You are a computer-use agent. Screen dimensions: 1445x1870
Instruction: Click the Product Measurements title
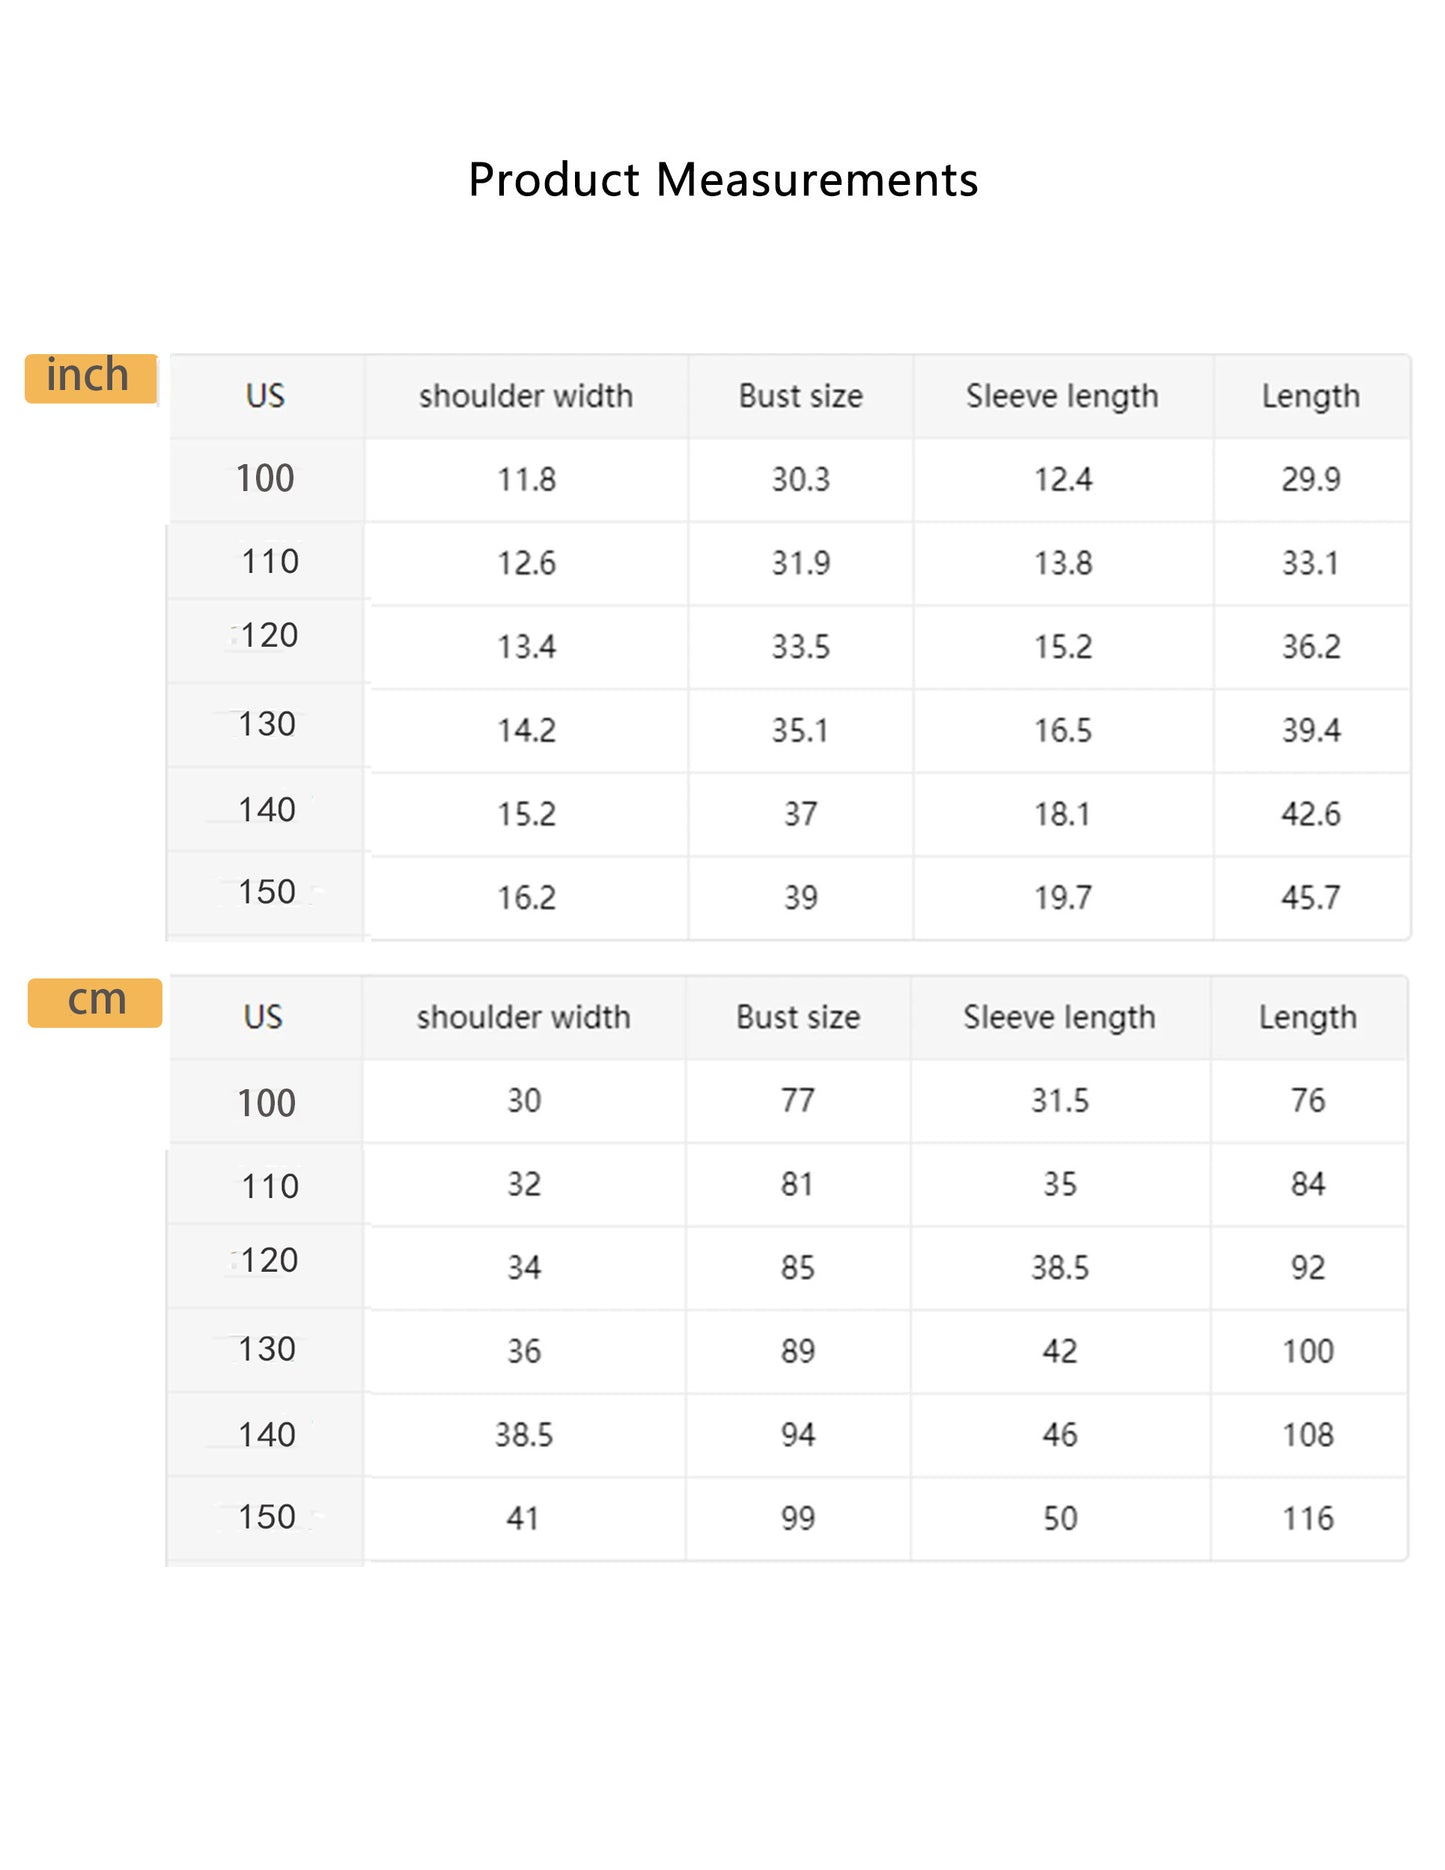coord(723,181)
